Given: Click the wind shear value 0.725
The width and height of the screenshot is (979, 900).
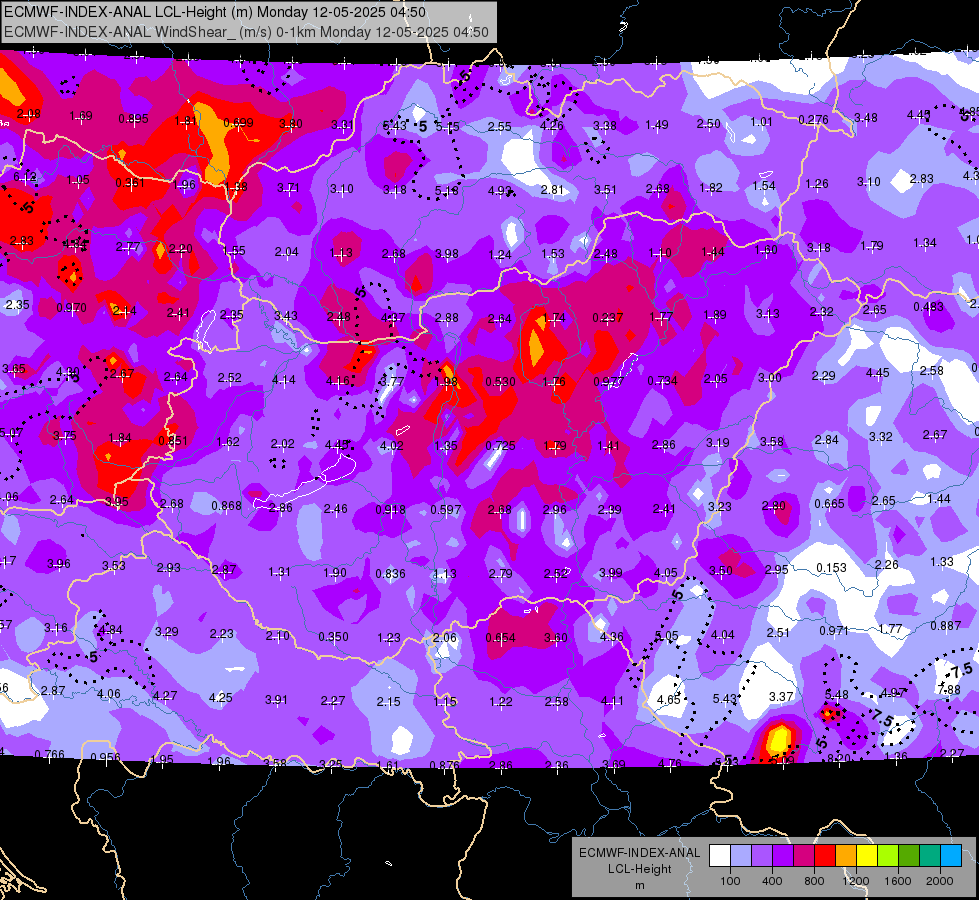Looking at the screenshot, I should tap(501, 445).
